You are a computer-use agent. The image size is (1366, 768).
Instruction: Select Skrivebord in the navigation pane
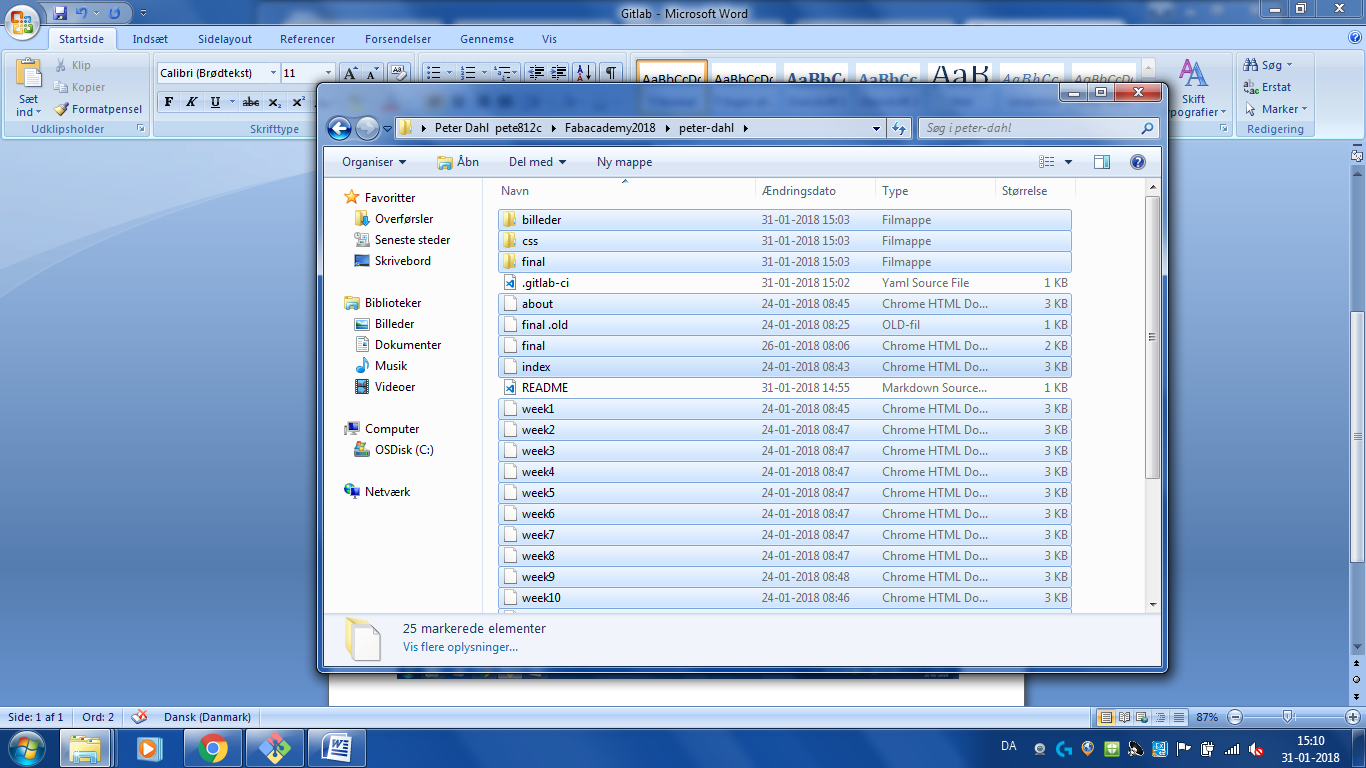point(403,261)
